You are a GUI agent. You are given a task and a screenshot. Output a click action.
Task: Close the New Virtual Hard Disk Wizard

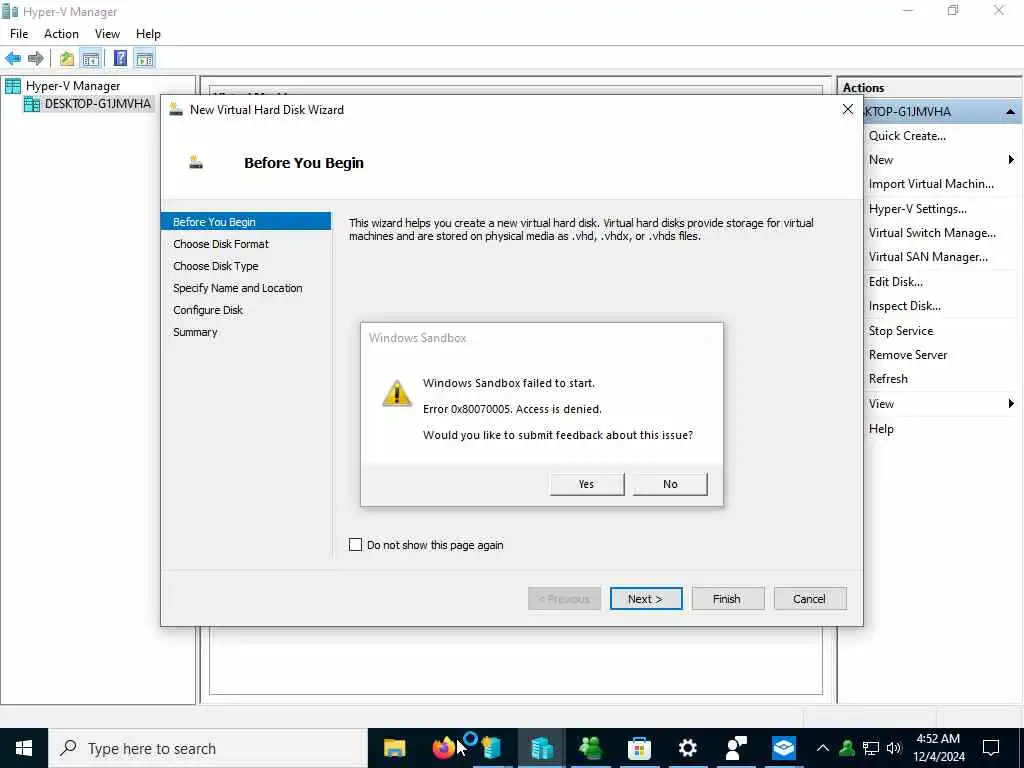click(x=848, y=109)
